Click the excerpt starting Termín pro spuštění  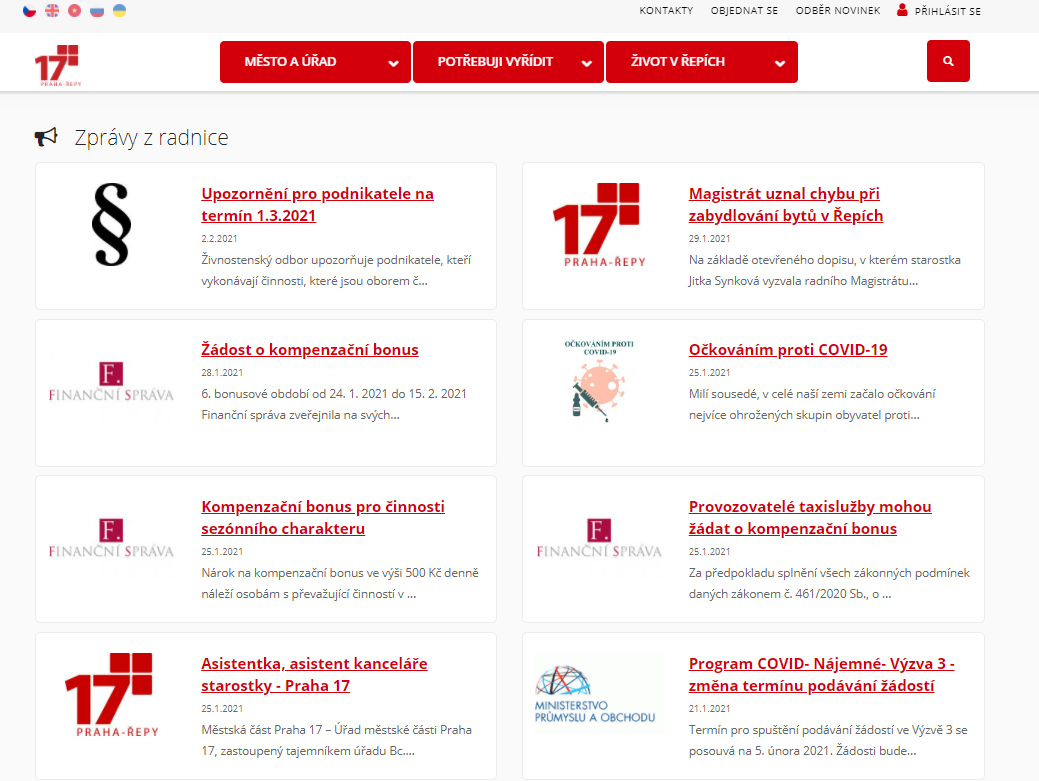pyautogui.click(x=828, y=740)
